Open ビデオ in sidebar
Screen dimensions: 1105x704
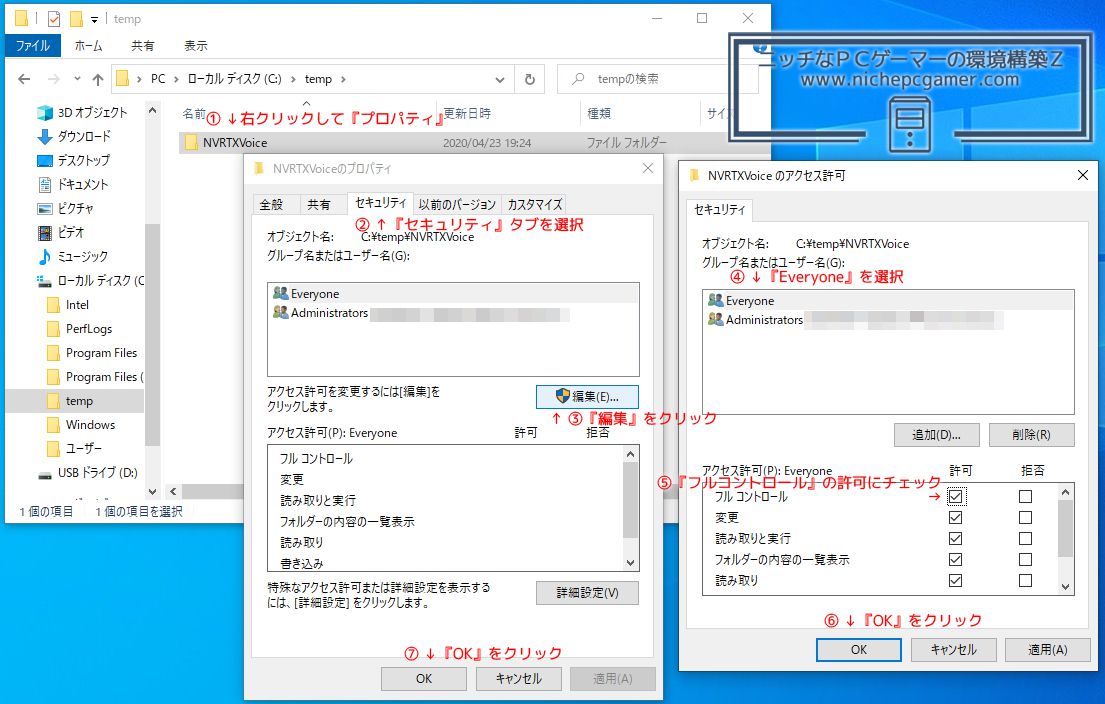[61, 233]
